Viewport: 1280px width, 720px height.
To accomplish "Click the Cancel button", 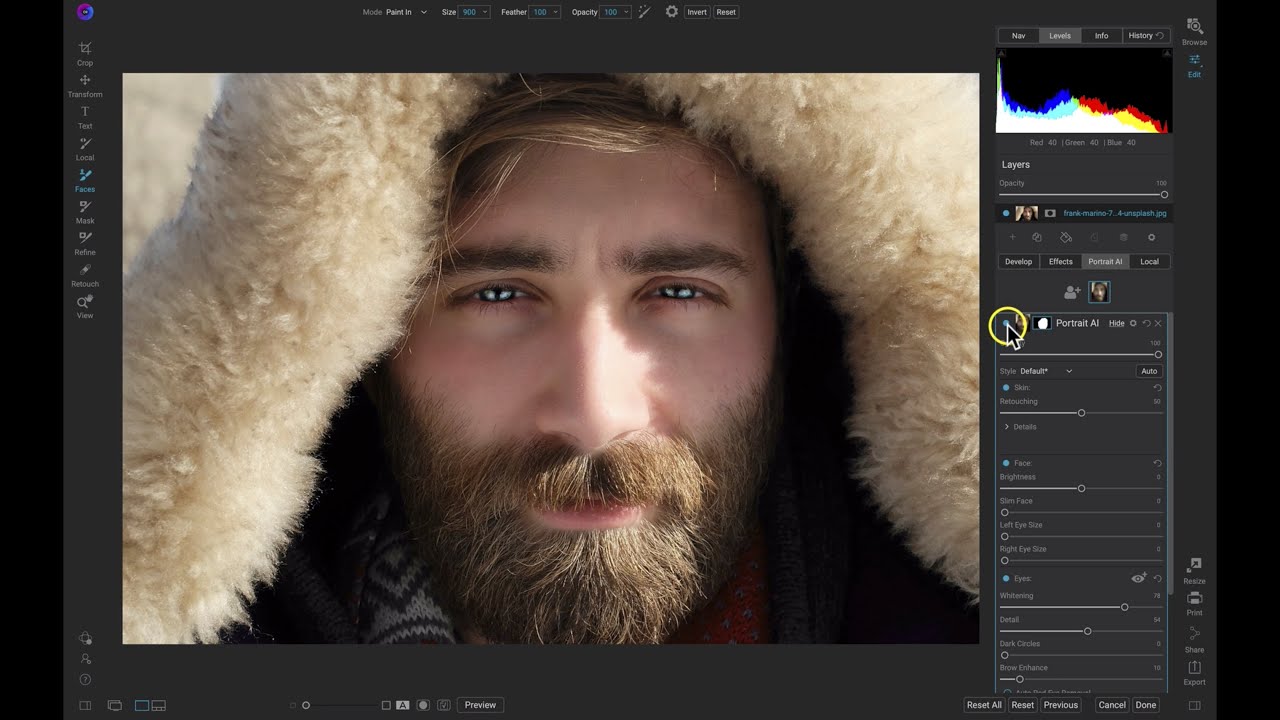I will tap(1112, 705).
